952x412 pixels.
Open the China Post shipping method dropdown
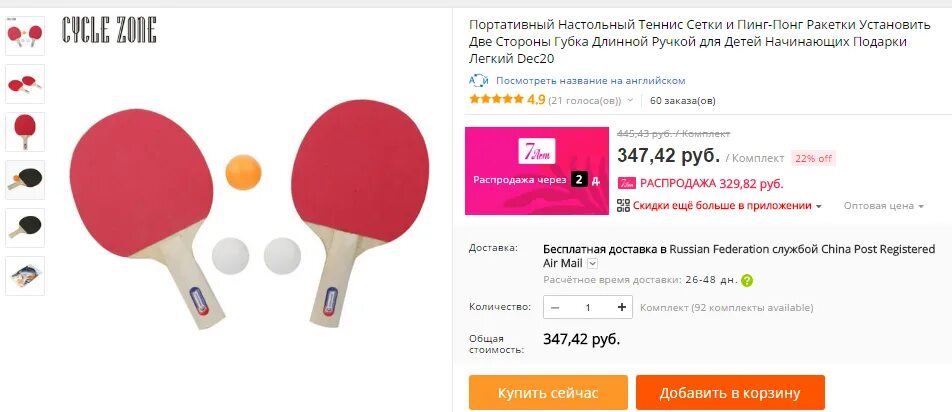[593, 263]
